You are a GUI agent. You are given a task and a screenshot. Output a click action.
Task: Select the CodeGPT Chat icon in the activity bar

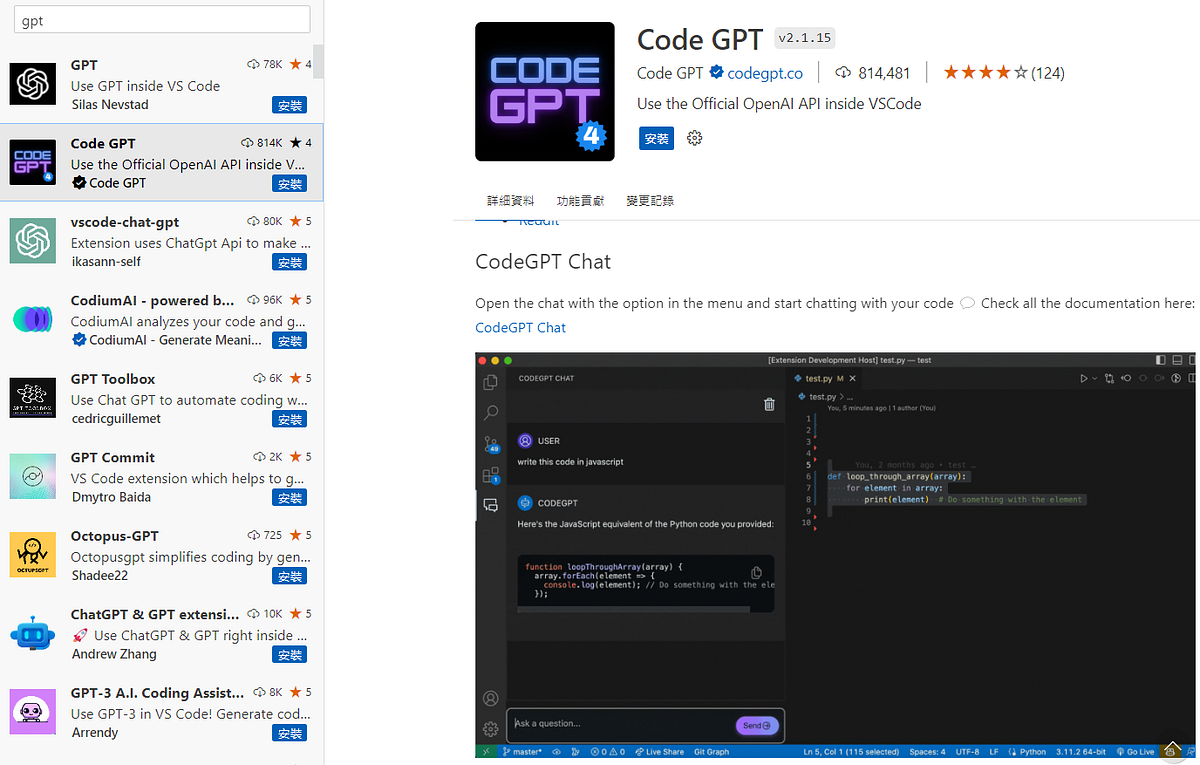[490, 505]
